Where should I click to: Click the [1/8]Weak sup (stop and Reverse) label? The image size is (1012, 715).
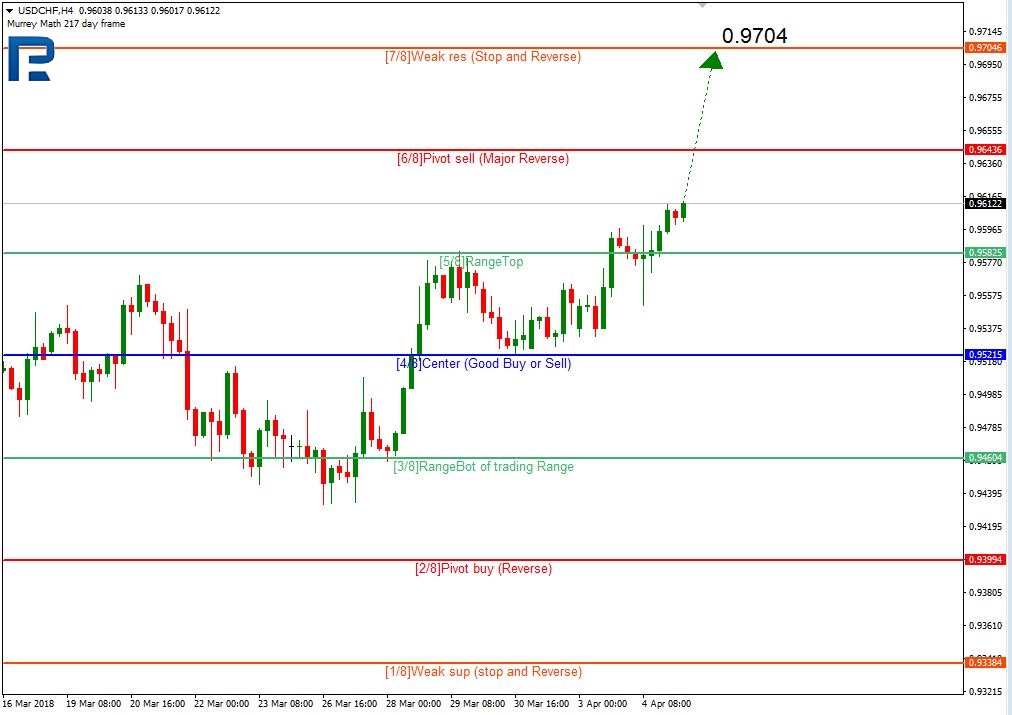coord(483,672)
